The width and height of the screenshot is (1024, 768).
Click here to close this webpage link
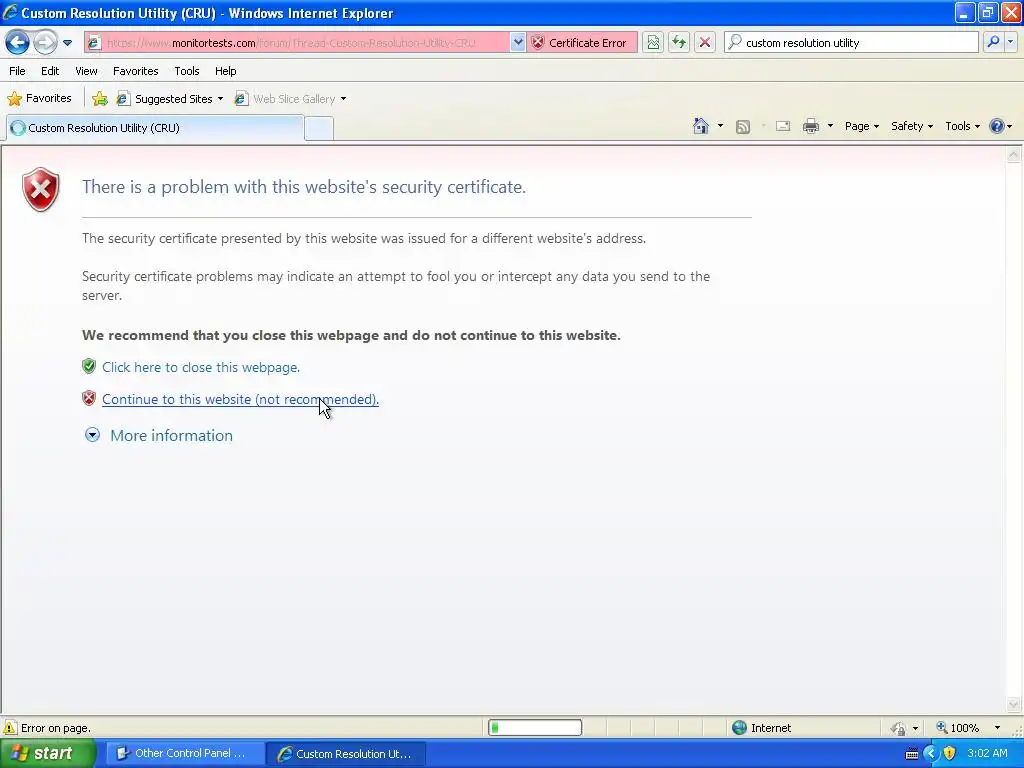[x=201, y=368]
